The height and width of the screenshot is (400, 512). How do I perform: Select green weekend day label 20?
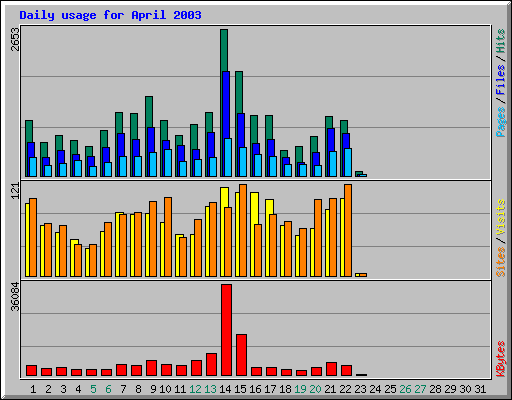click(x=315, y=389)
